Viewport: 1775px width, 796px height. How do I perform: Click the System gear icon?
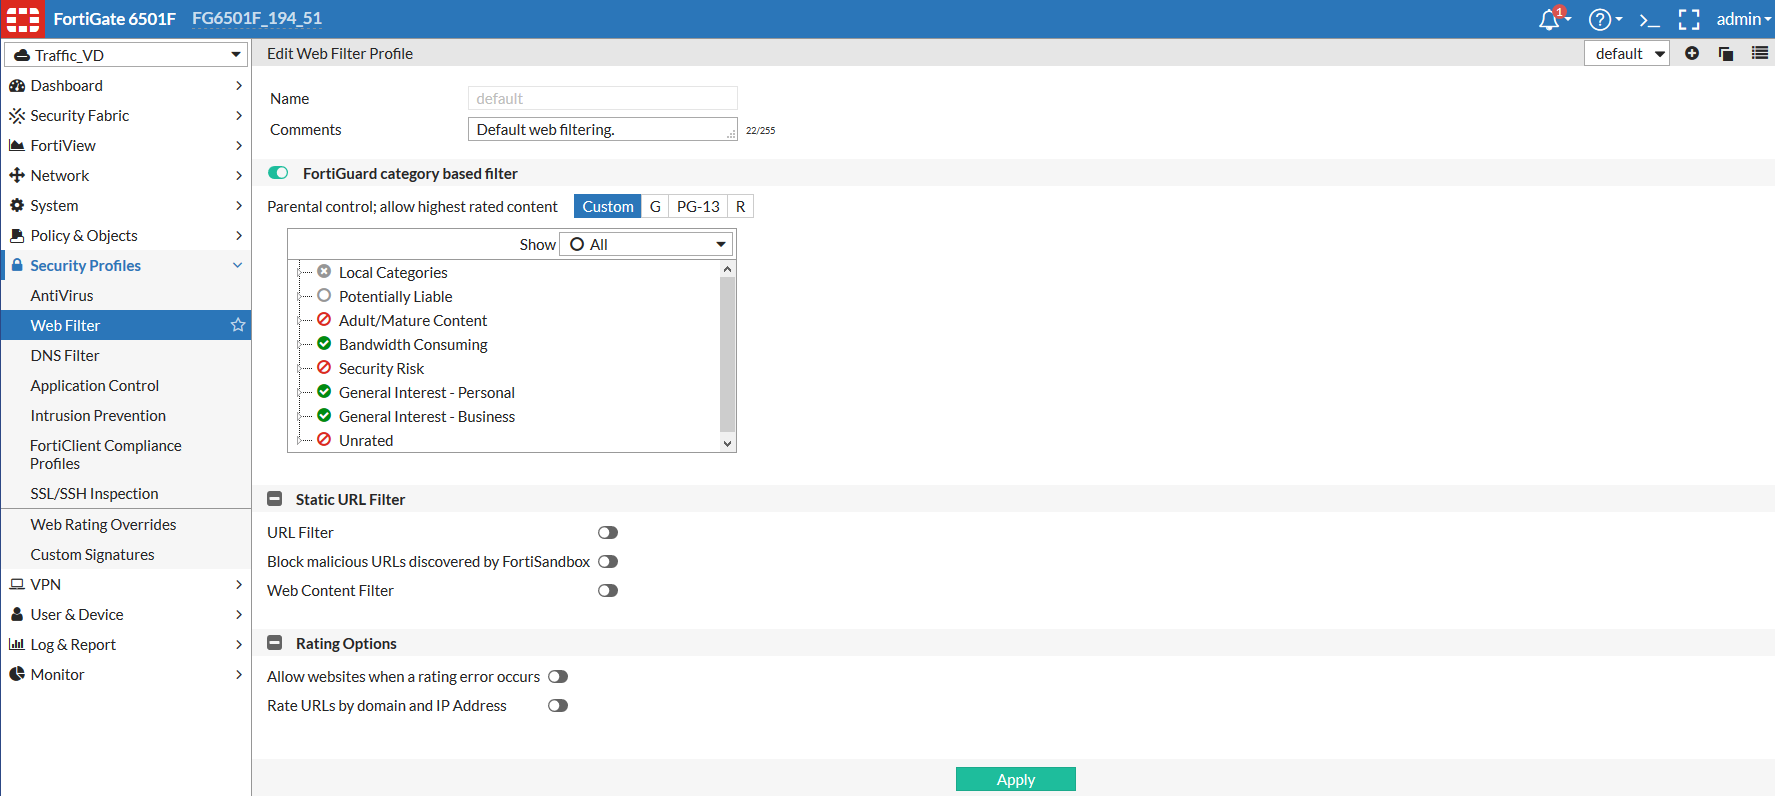[17, 206]
